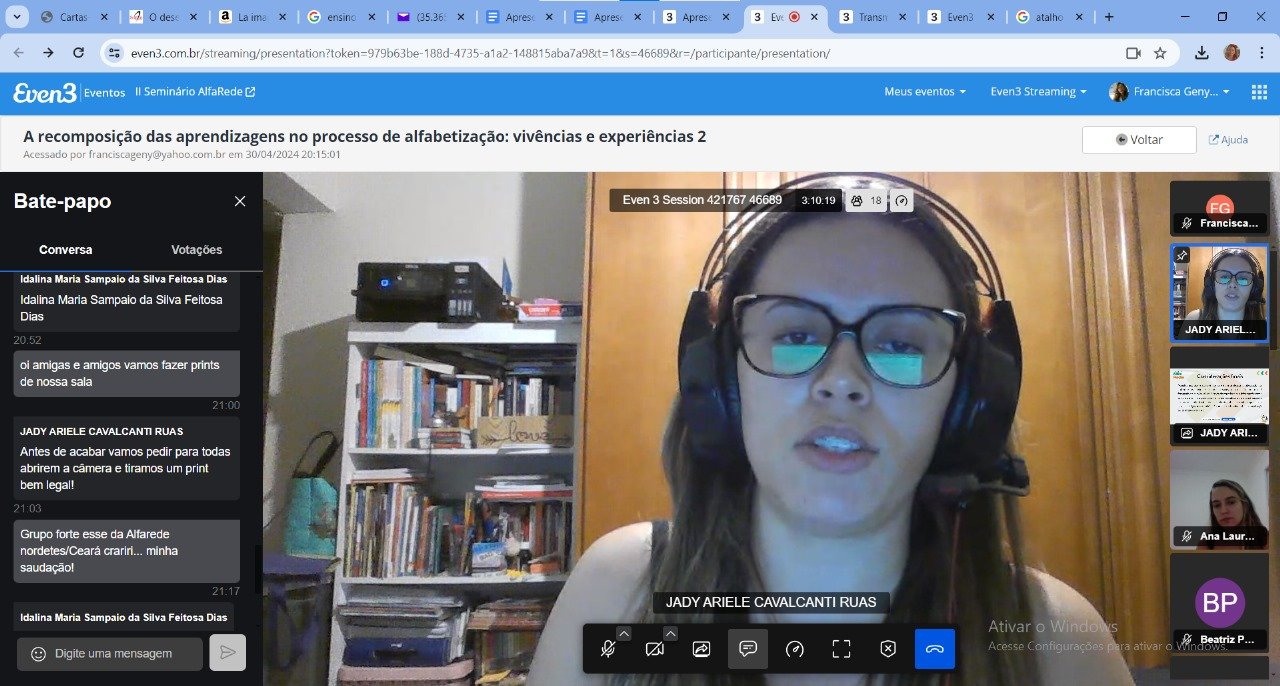Select Francisca participant thumbnail
The height and width of the screenshot is (686, 1280).
[1219, 208]
